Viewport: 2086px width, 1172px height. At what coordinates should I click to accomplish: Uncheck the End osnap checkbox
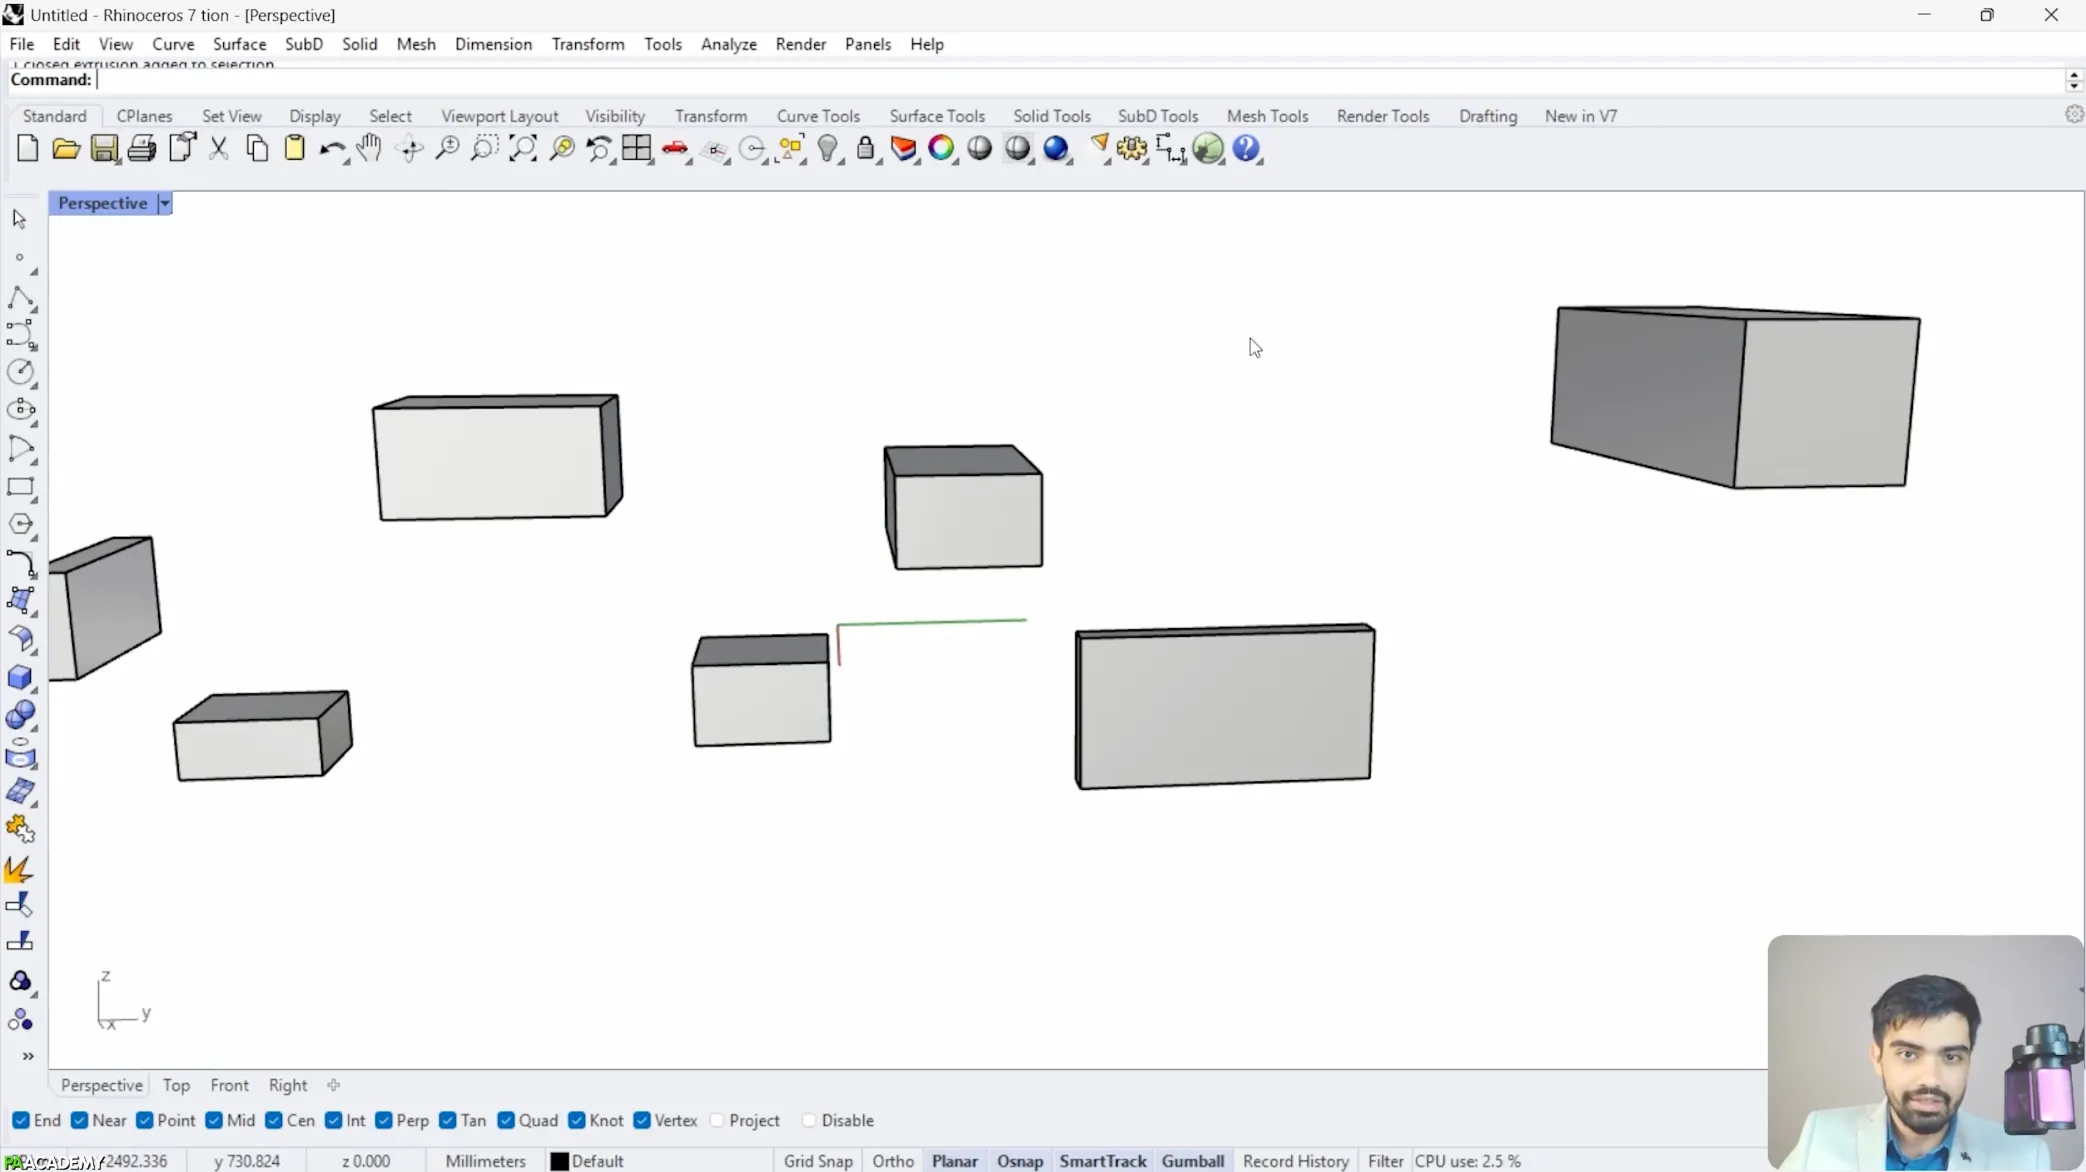(21, 1120)
